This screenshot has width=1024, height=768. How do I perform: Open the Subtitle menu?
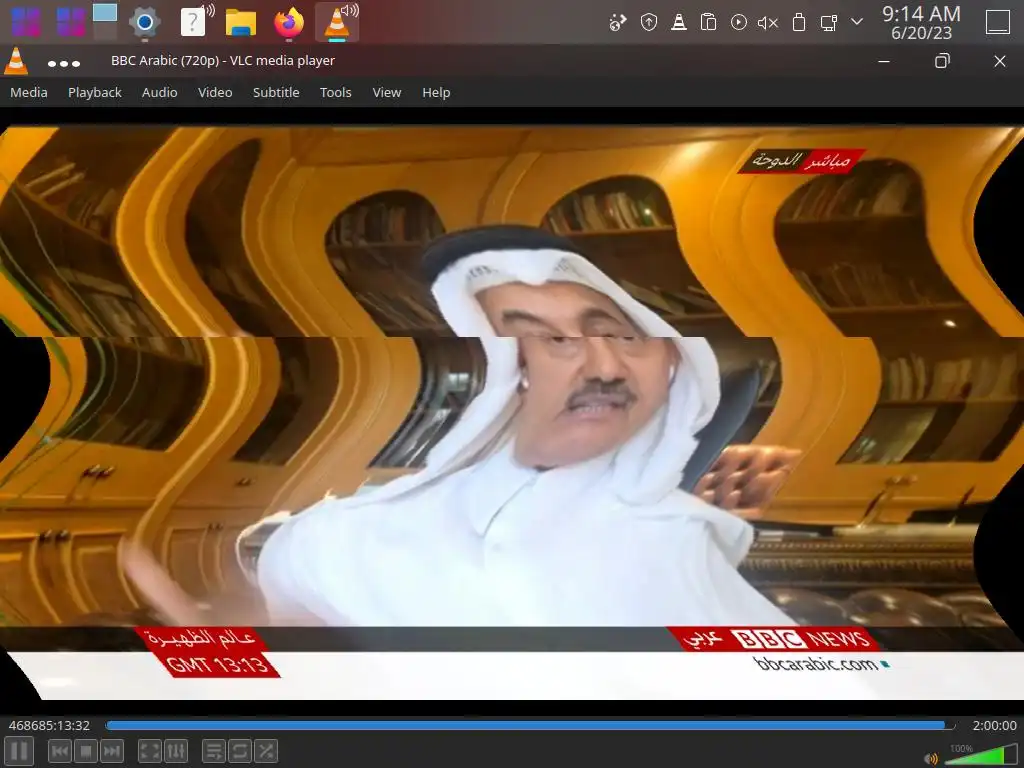click(x=276, y=92)
